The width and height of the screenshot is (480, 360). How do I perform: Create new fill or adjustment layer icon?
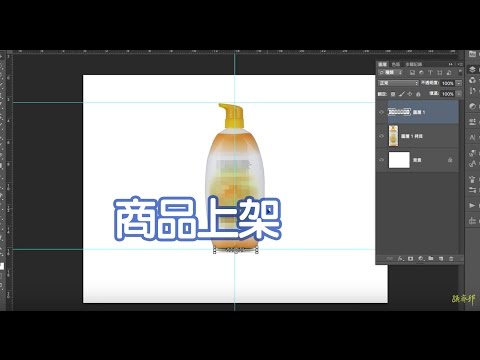421,258
